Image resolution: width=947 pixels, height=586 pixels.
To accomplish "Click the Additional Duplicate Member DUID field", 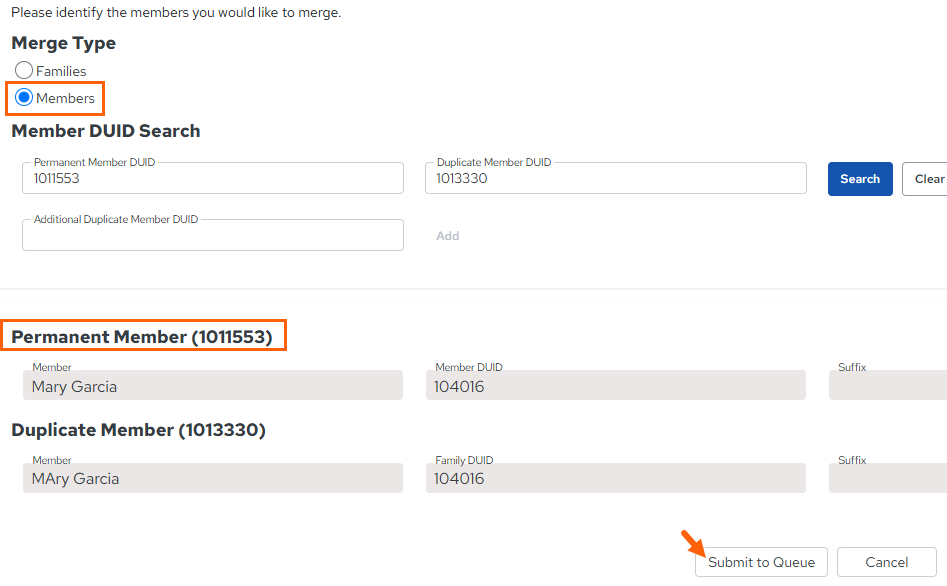I will (x=213, y=235).
